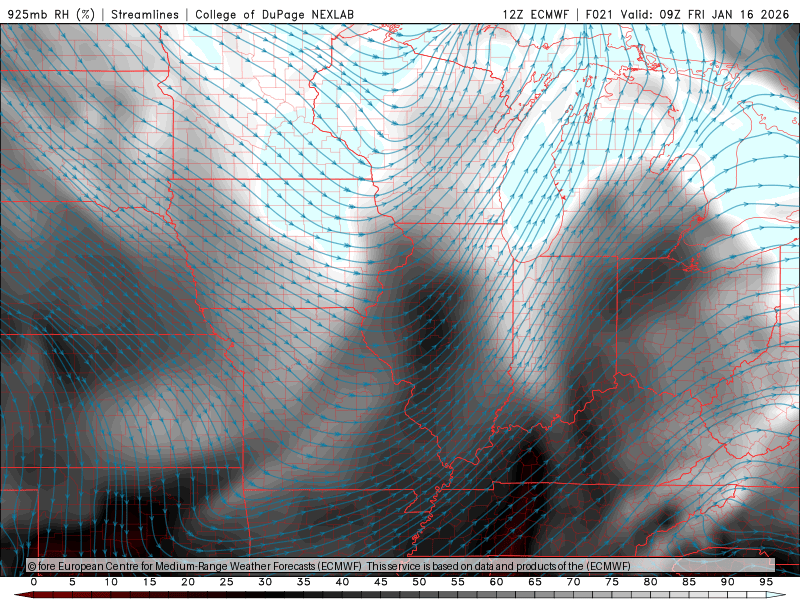The height and width of the screenshot is (600, 800).
Task: Click the "10" value on color scale
Action: (111, 582)
